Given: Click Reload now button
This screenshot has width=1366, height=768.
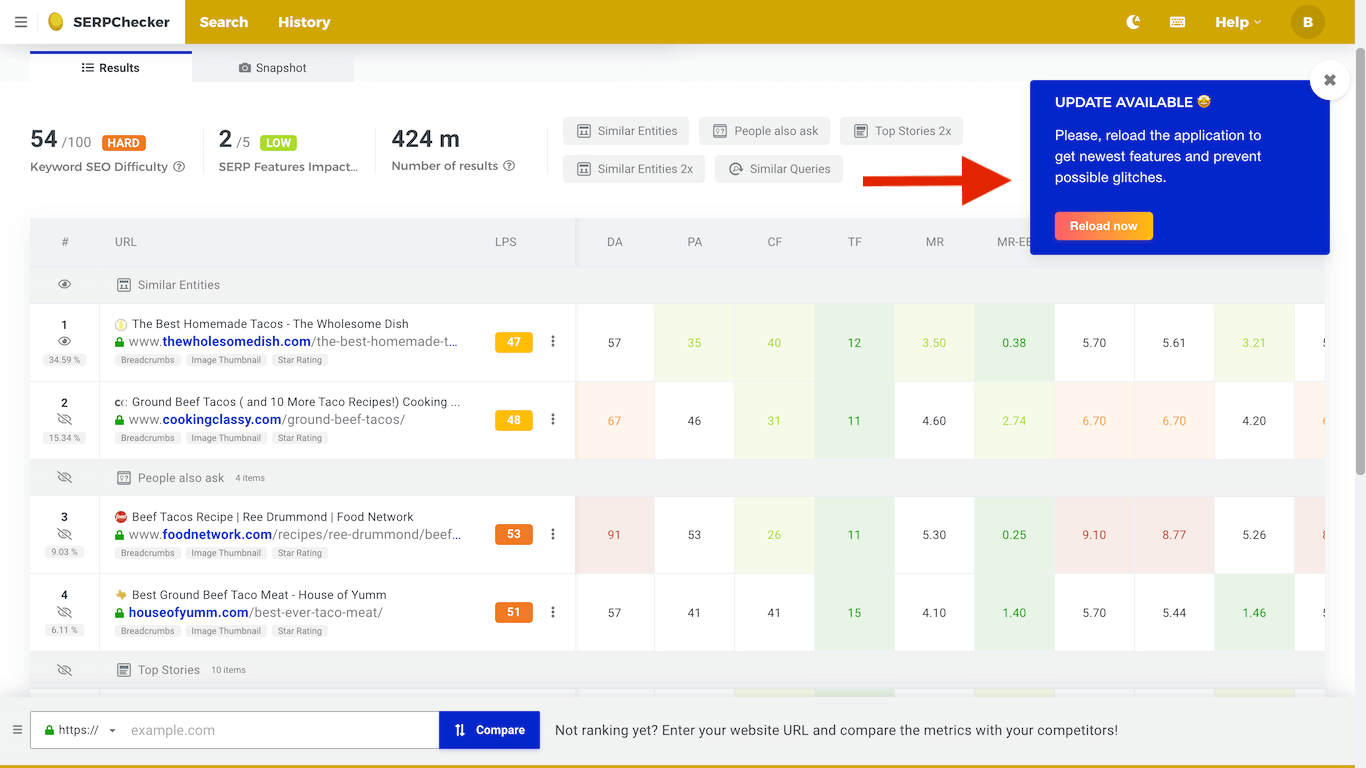Looking at the screenshot, I should point(1104,226).
